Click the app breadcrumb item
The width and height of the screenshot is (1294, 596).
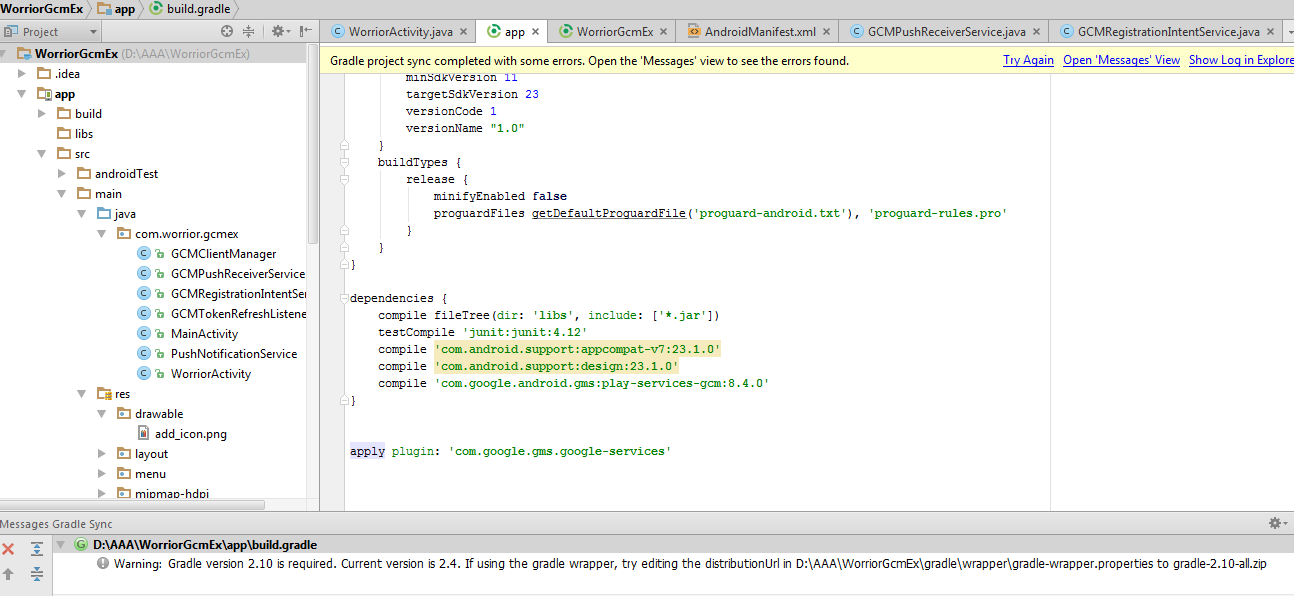pos(114,9)
